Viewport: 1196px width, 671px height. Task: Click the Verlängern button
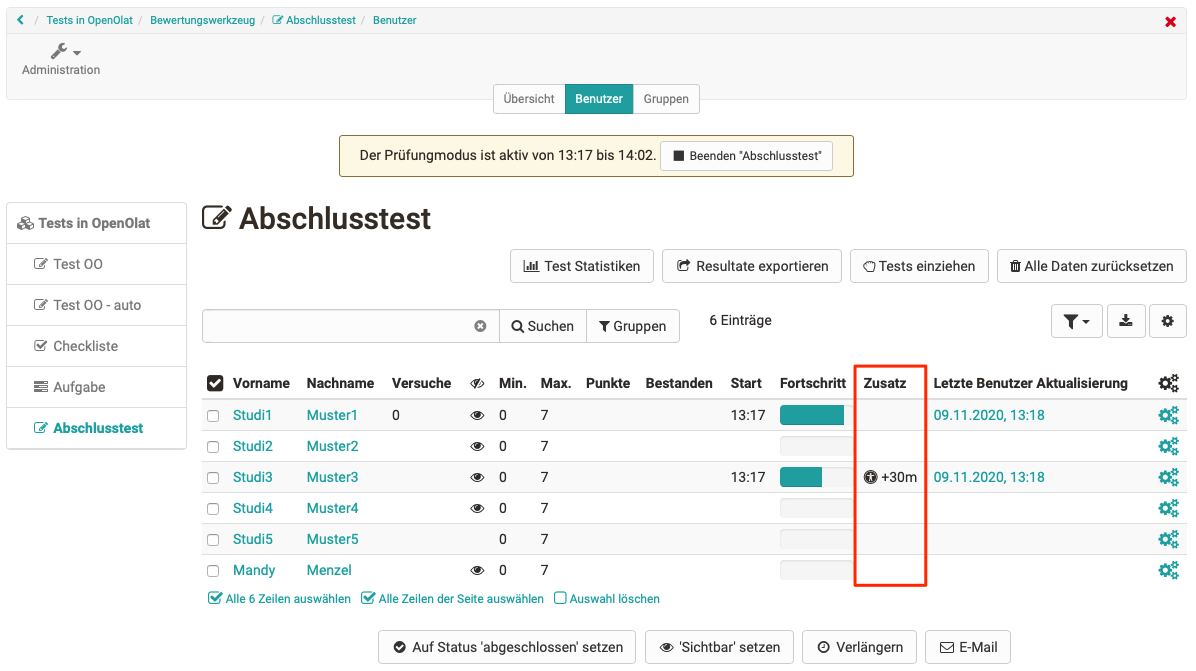[860, 647]
